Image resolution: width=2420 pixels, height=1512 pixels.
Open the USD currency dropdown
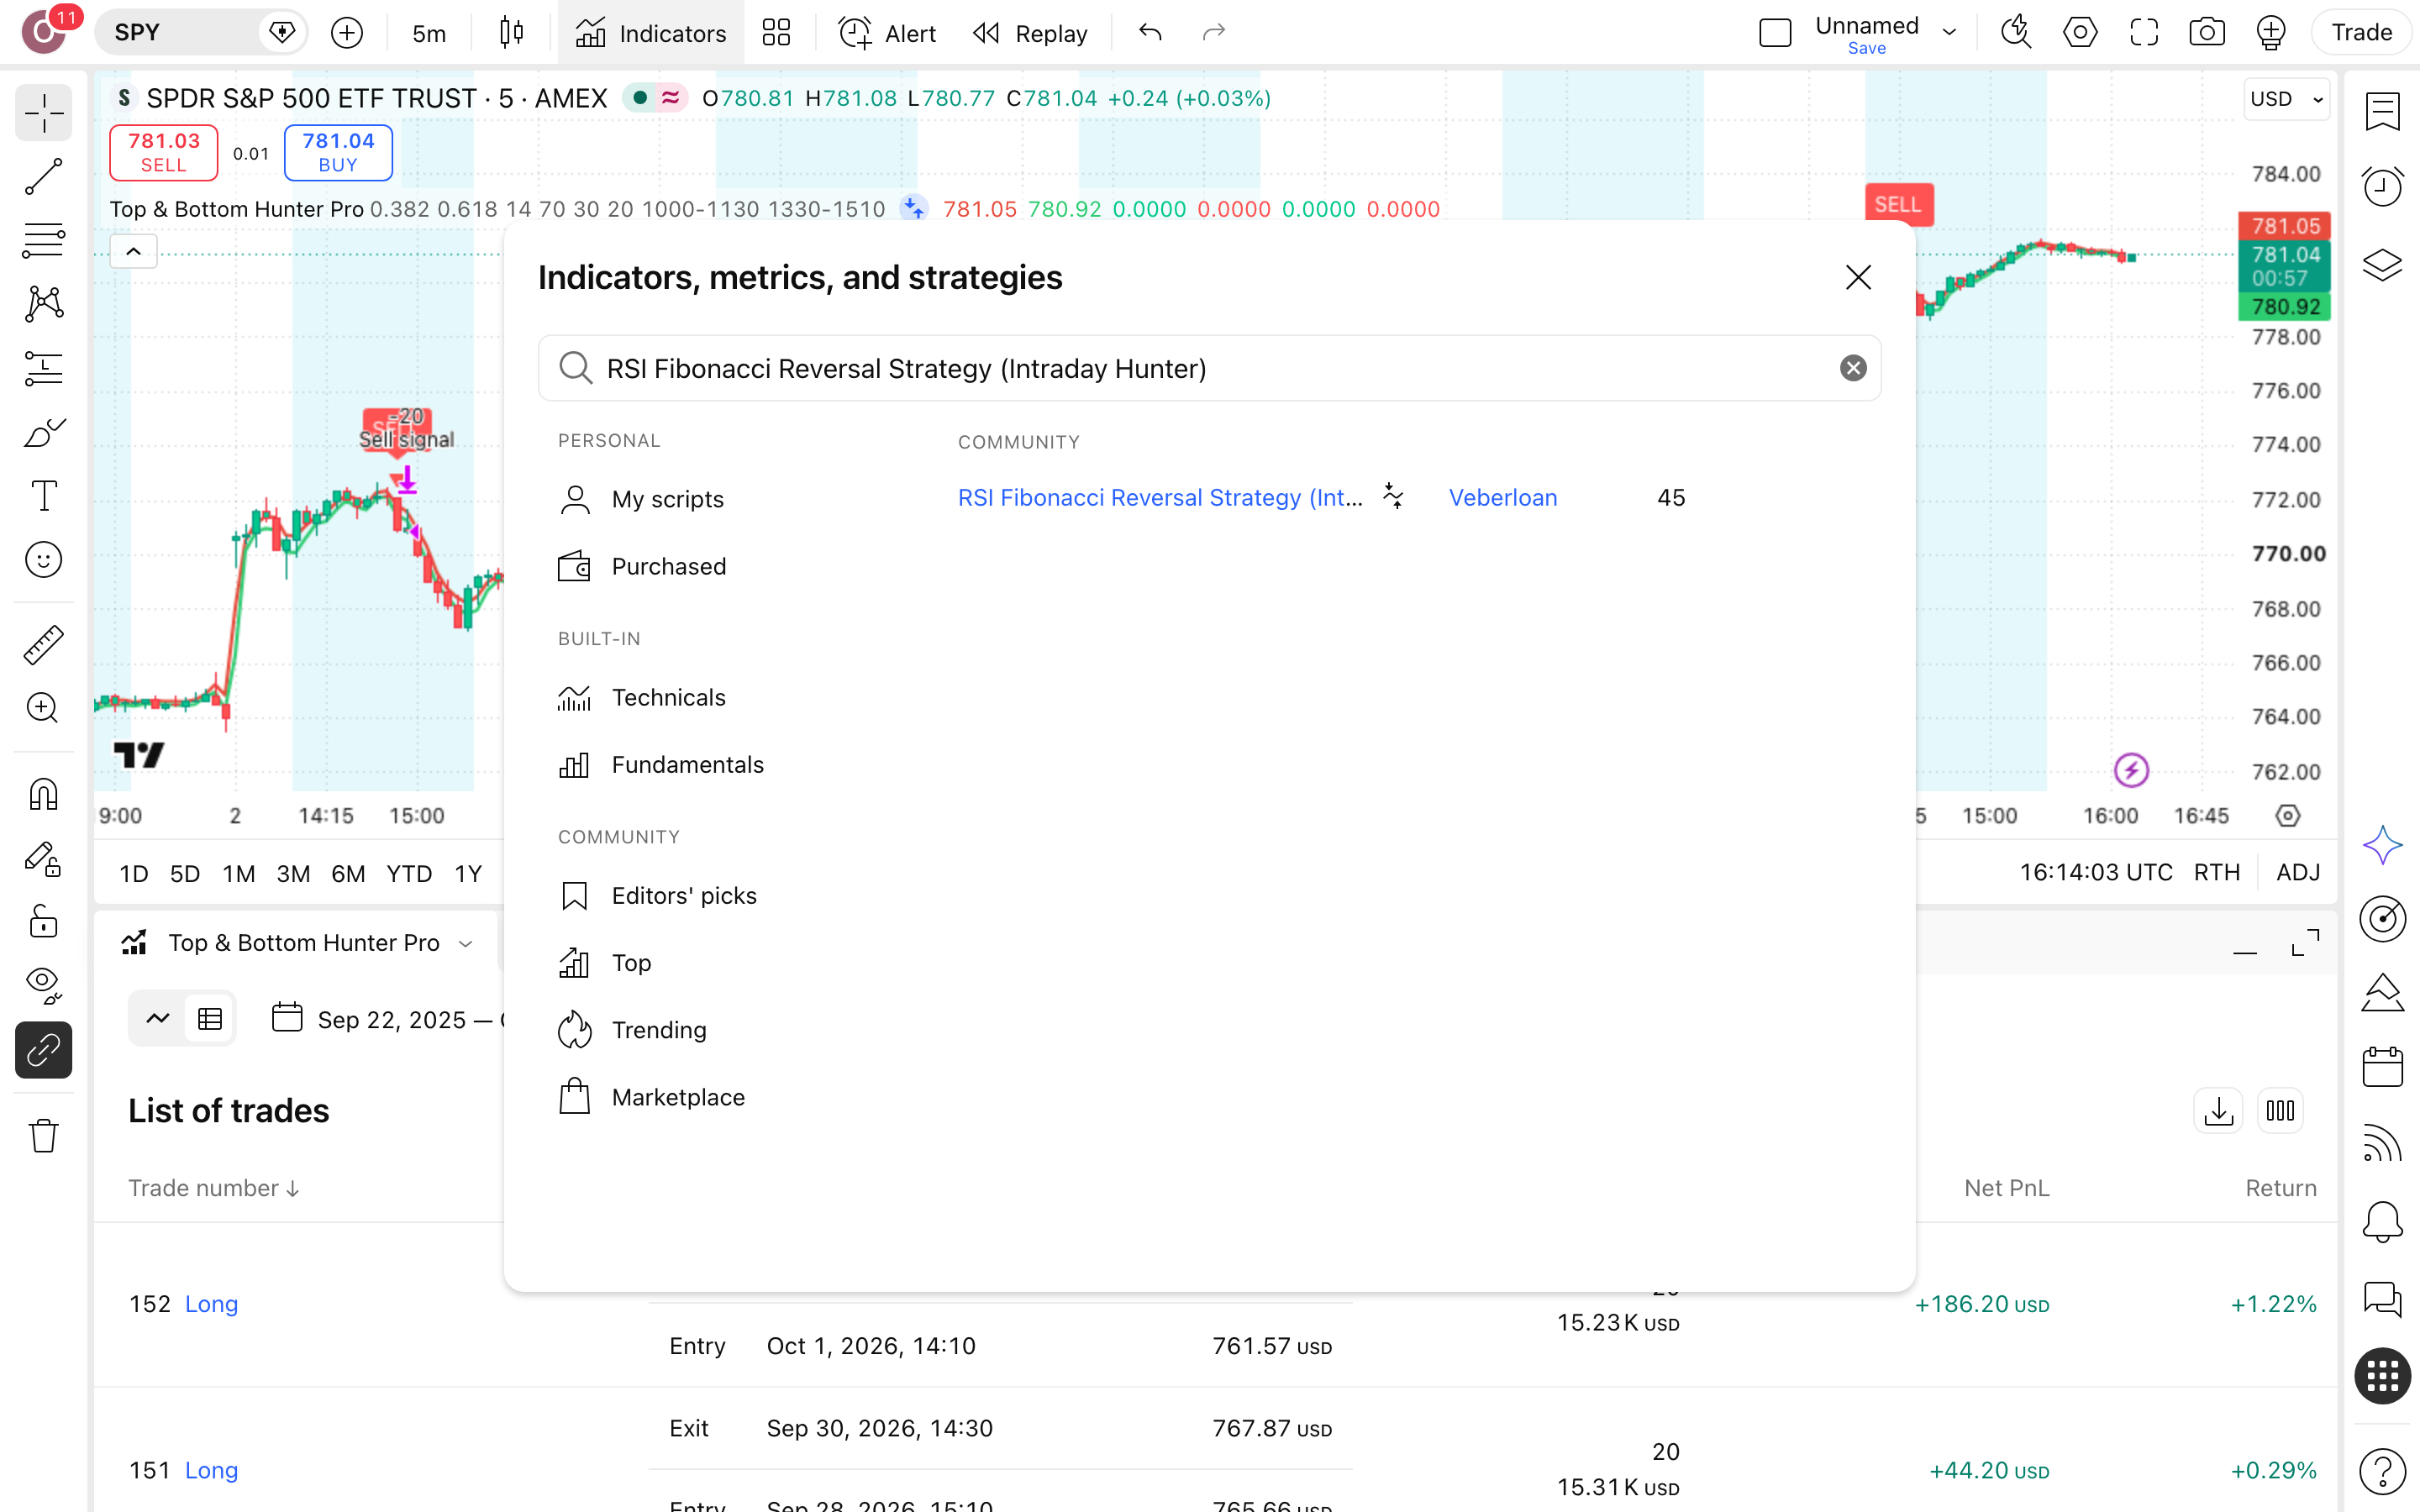coord(2286,99)
